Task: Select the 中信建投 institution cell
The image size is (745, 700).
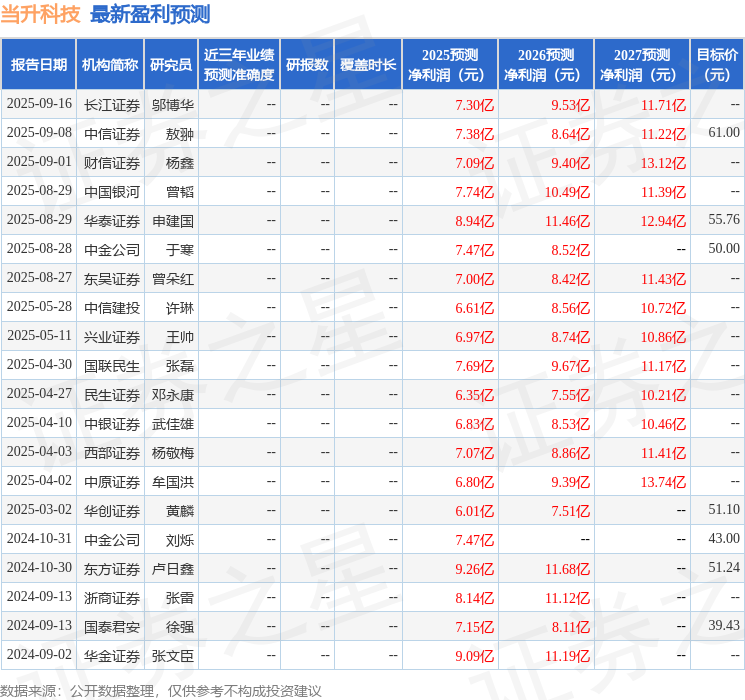Action: (x=112, y=308)
